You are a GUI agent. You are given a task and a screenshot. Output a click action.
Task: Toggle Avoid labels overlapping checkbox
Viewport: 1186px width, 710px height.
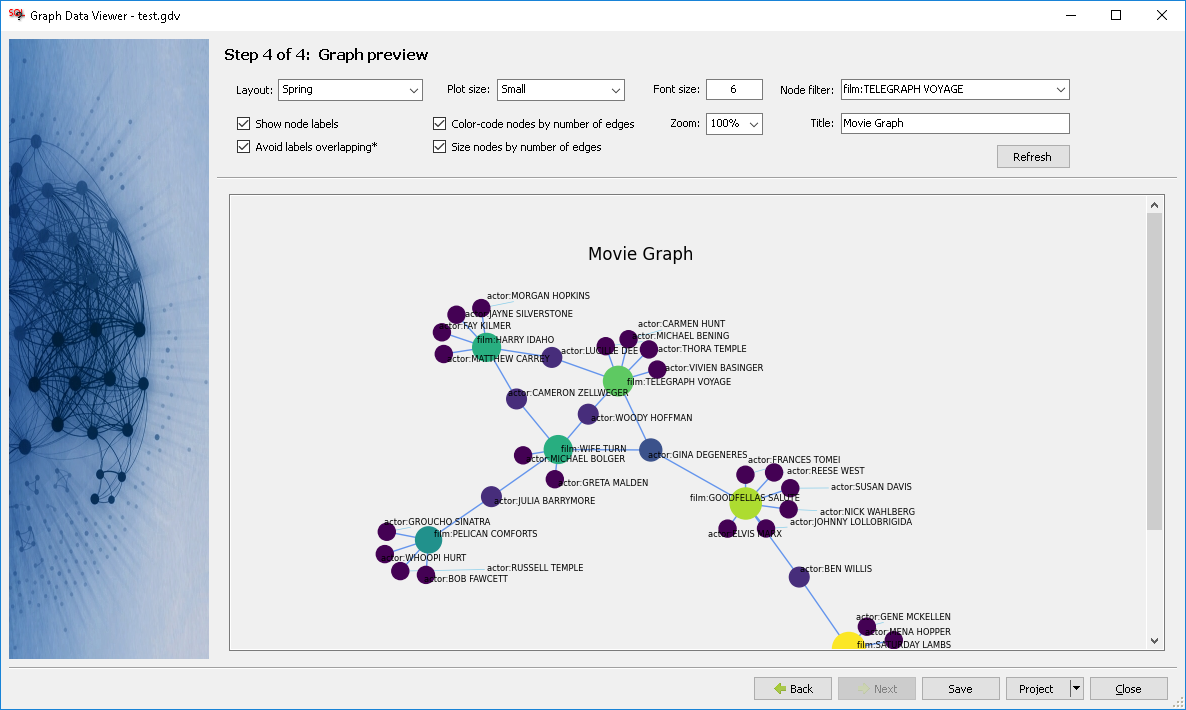244,147
